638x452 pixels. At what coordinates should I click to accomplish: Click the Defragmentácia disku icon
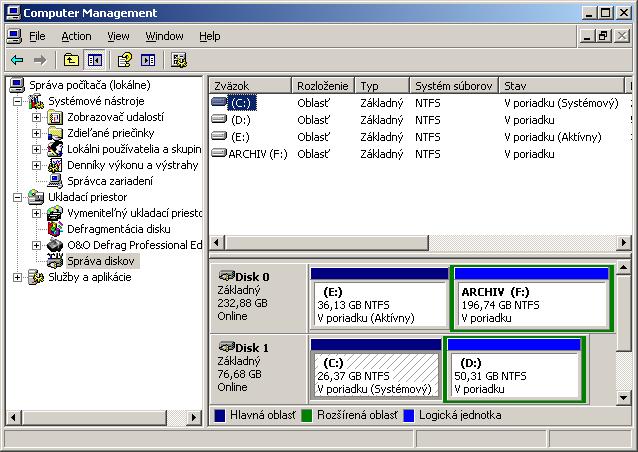pyautogui.click(x=55, y=229)
